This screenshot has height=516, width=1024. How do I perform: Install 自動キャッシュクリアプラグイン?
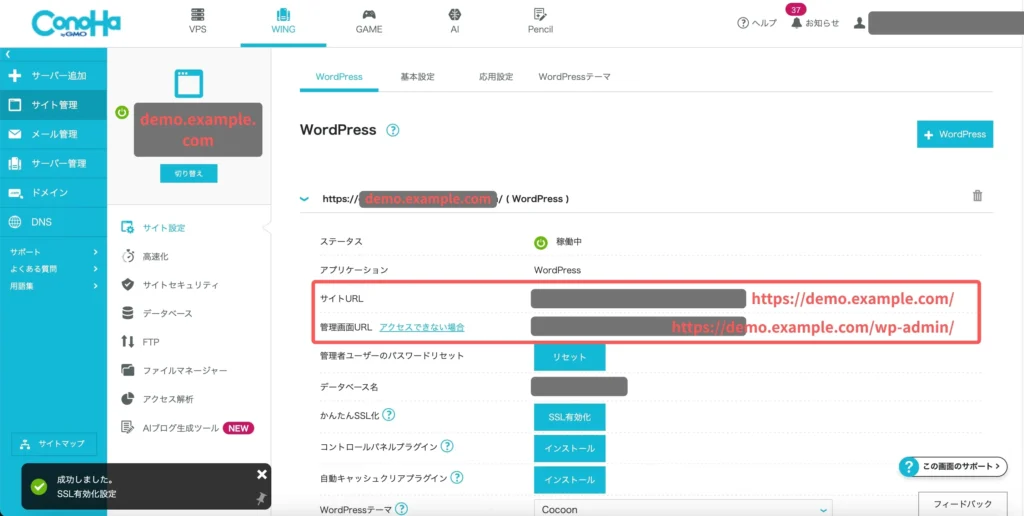coord(569,480)
